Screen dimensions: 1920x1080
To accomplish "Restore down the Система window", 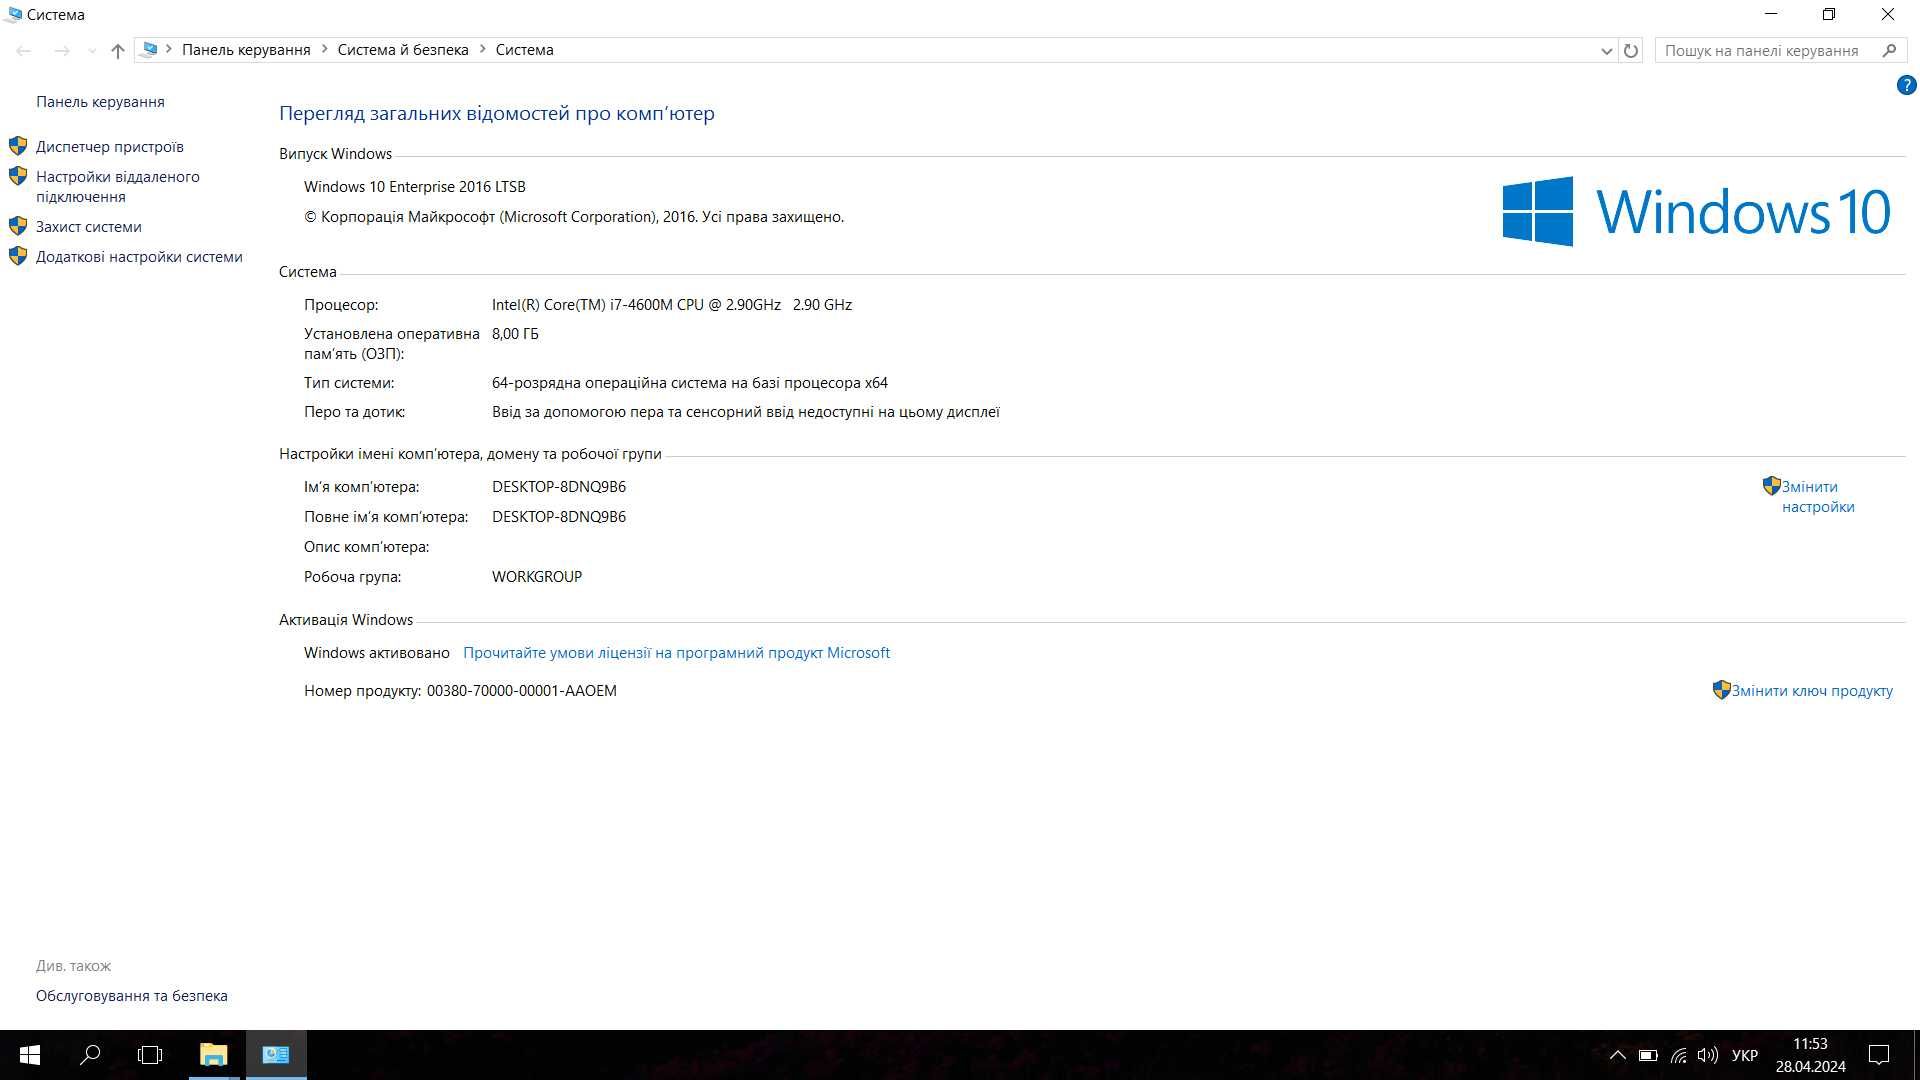I will coord(1829,14).
